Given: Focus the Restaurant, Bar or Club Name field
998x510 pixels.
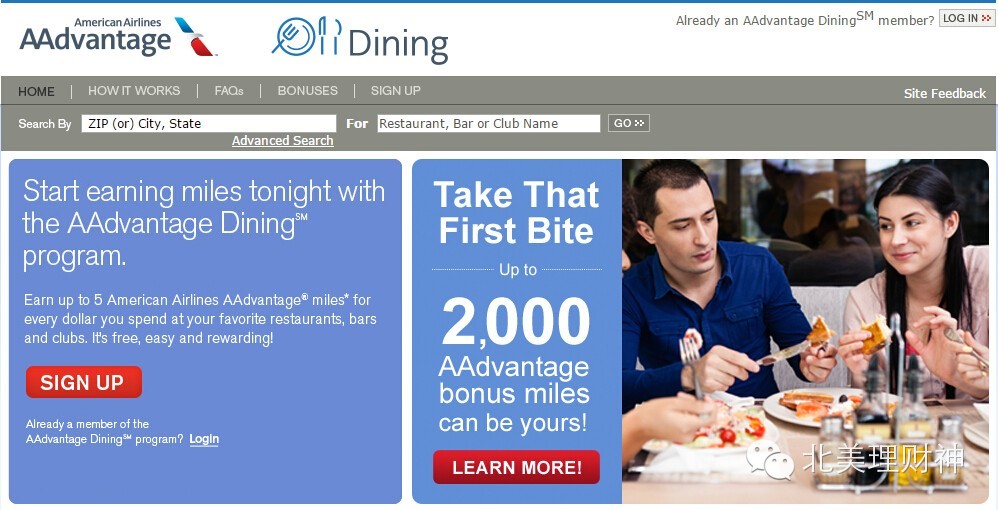Looking at the screenshot, I should (488, 124).
